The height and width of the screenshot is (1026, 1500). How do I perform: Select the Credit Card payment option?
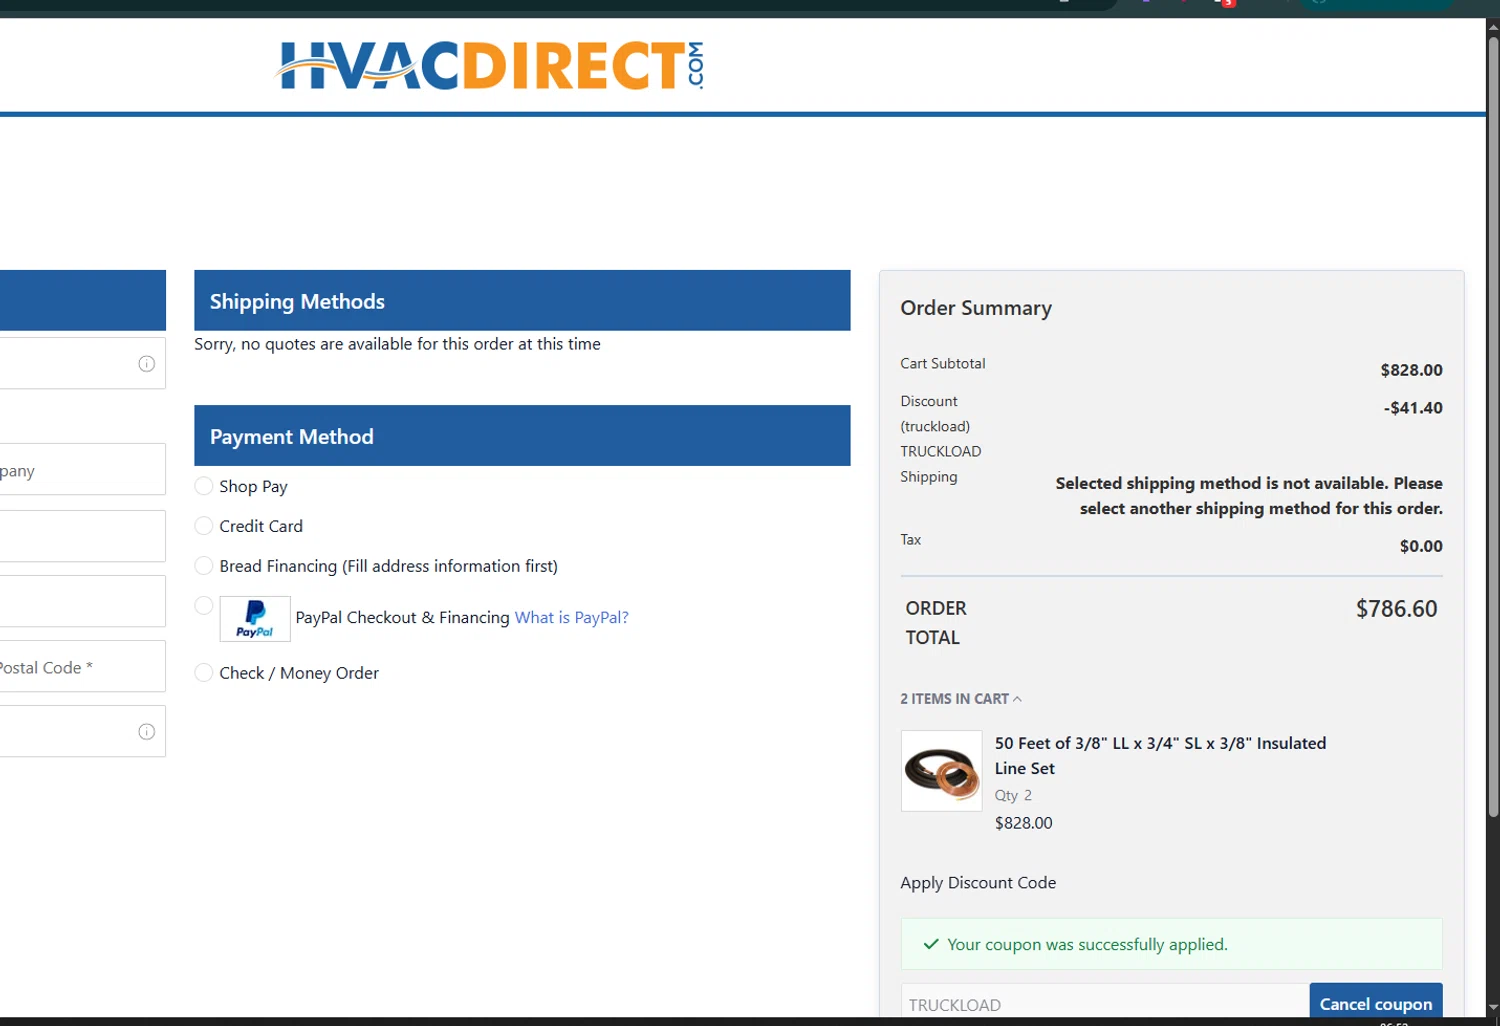click(204, 526)
